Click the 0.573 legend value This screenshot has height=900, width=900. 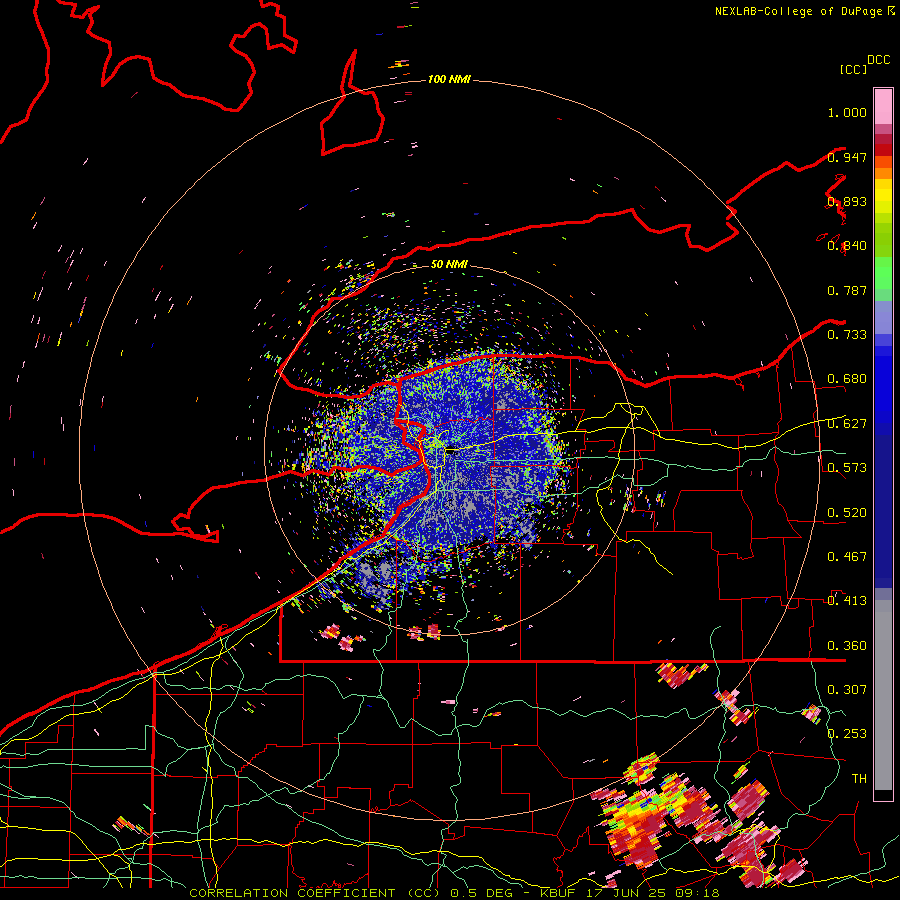(x=847, y=468)
